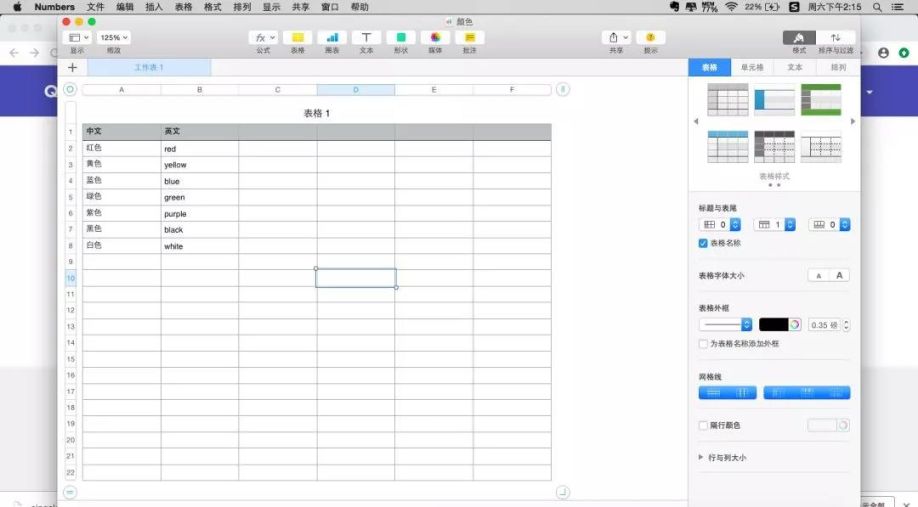The width and height of the screenshot is (918, 507).
Task: Add a new sheet with plus icon
Action: [x=73, y=67]
